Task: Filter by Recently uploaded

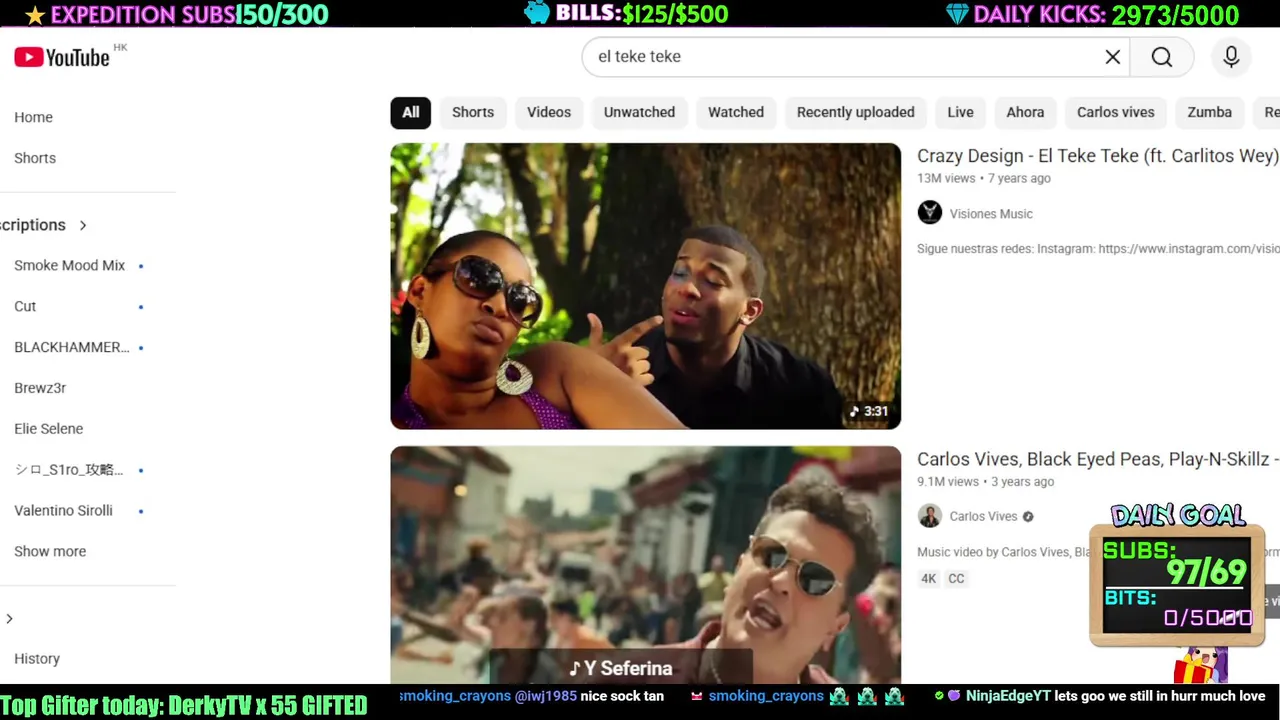Action: click(855, 112)
